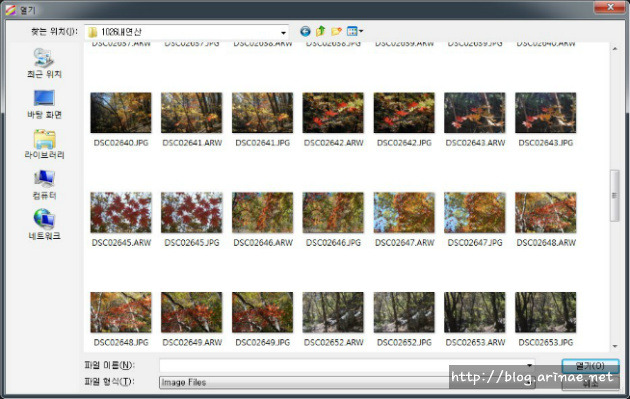Open Computer (컴퓨터) shortcut
The height and width of the screenshot is (399, 630).
click(44, 185)
